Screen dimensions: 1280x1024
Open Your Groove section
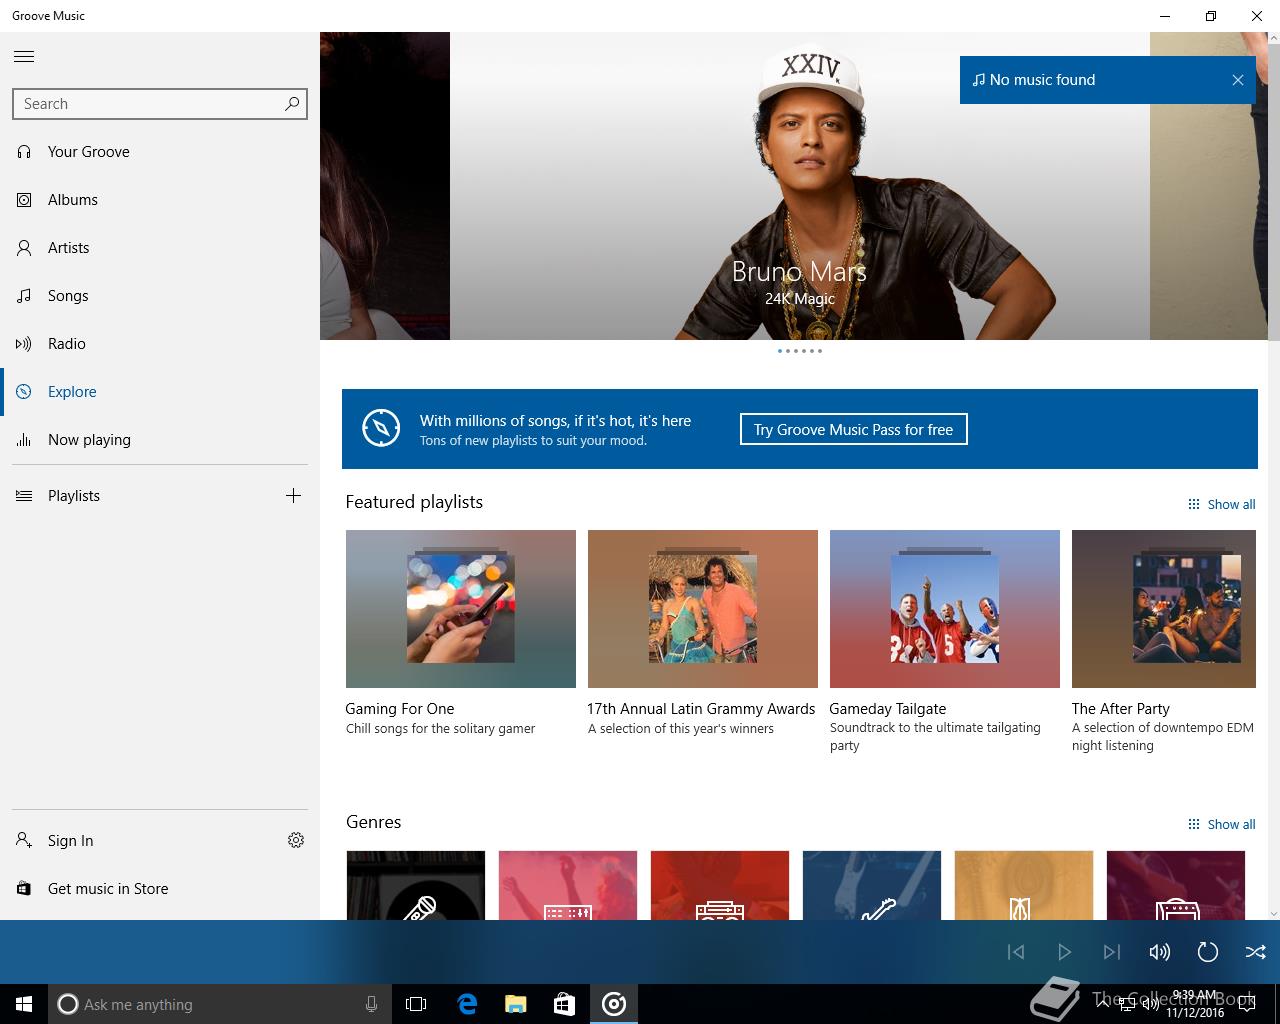(x=160, y=152)
